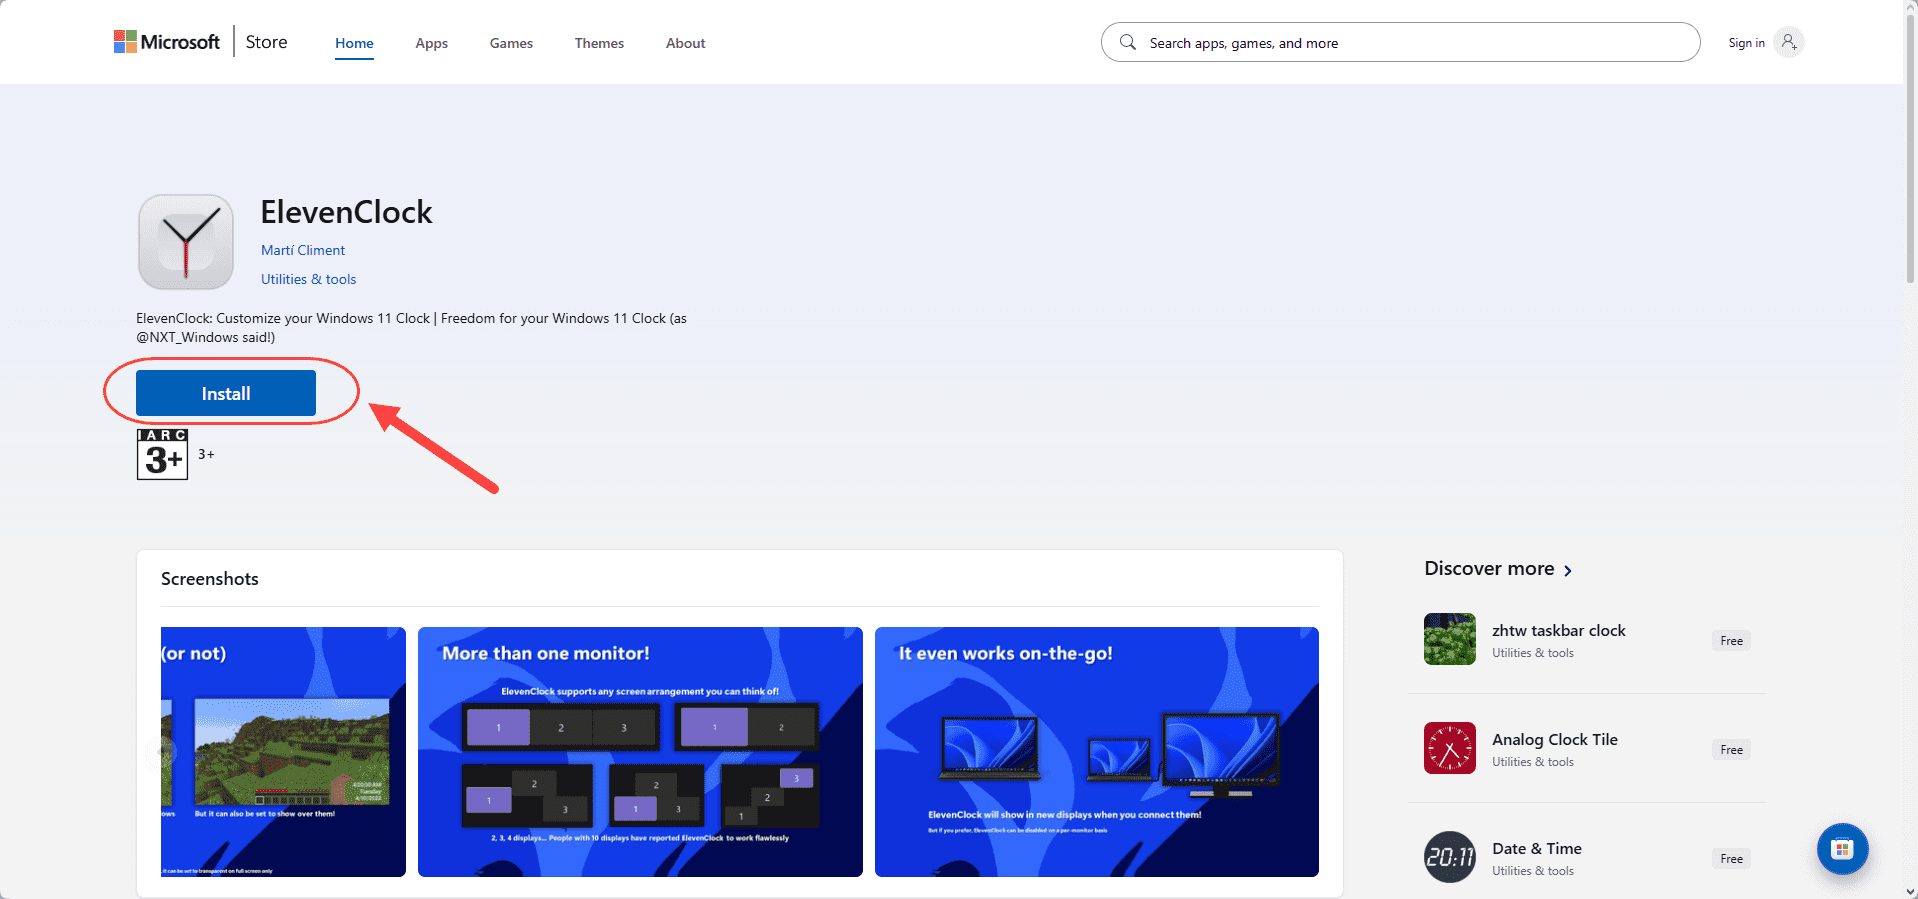Open the About tab
This screenshot has height=899, width=1918.
click(685, 43)
